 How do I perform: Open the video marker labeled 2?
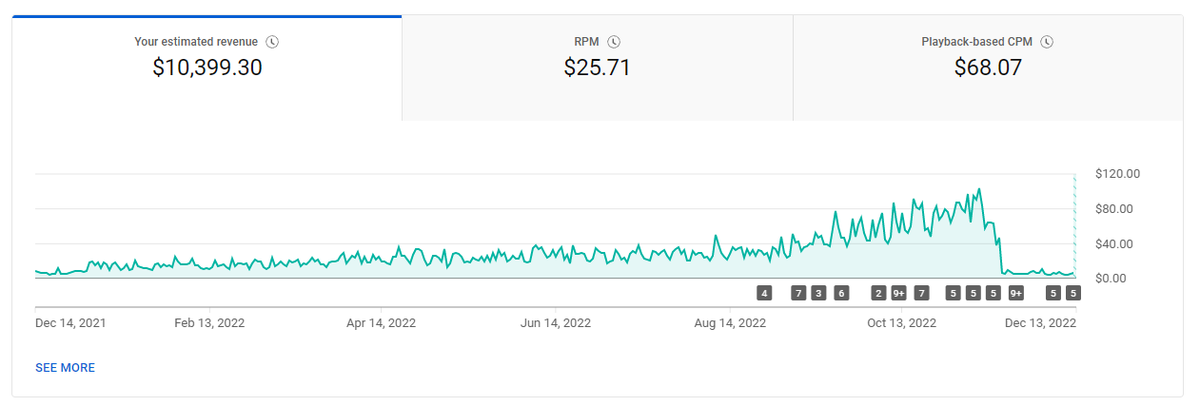point(878,293)
